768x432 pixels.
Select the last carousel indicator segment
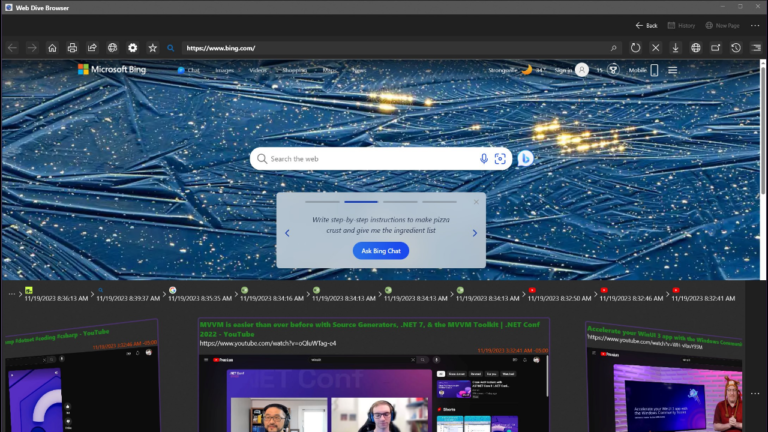tap(439, 202)
